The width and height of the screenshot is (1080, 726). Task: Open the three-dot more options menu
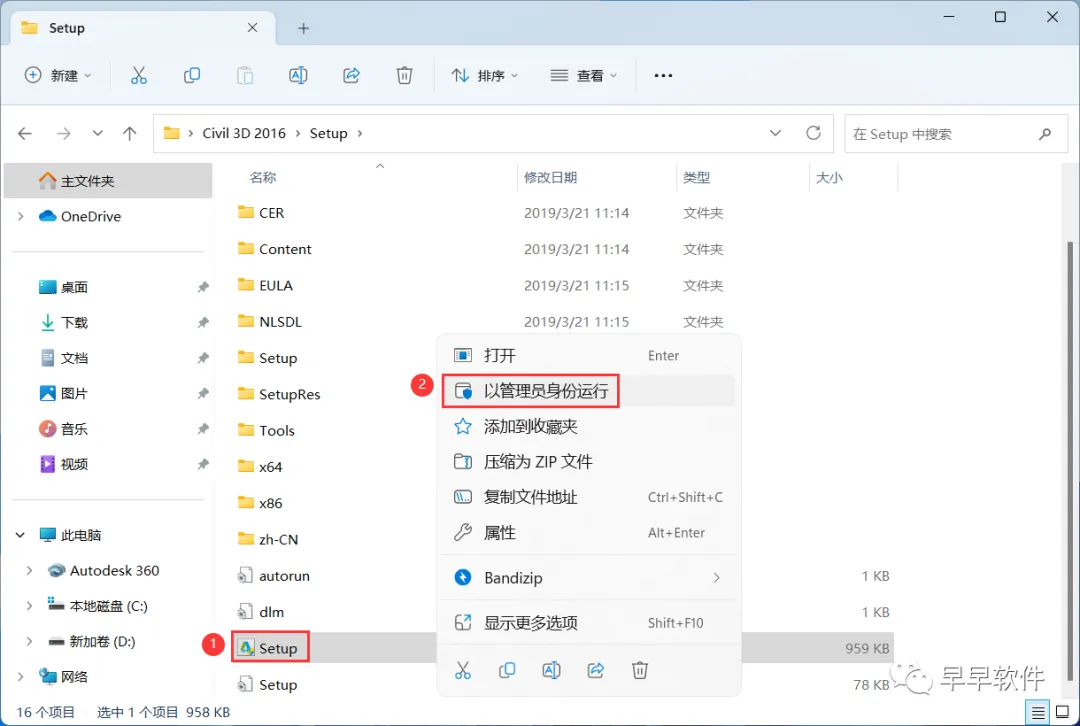coord(663,75)
